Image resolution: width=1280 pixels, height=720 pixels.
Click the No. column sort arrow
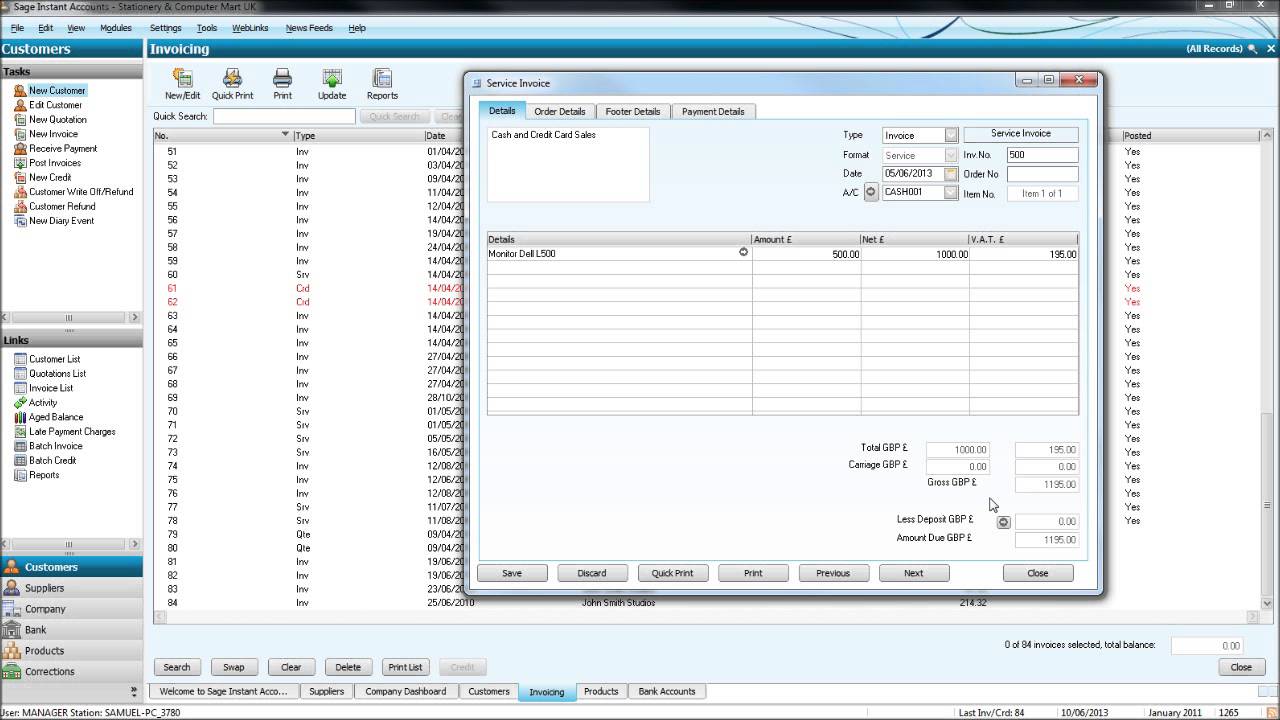[x=285, y=134]
